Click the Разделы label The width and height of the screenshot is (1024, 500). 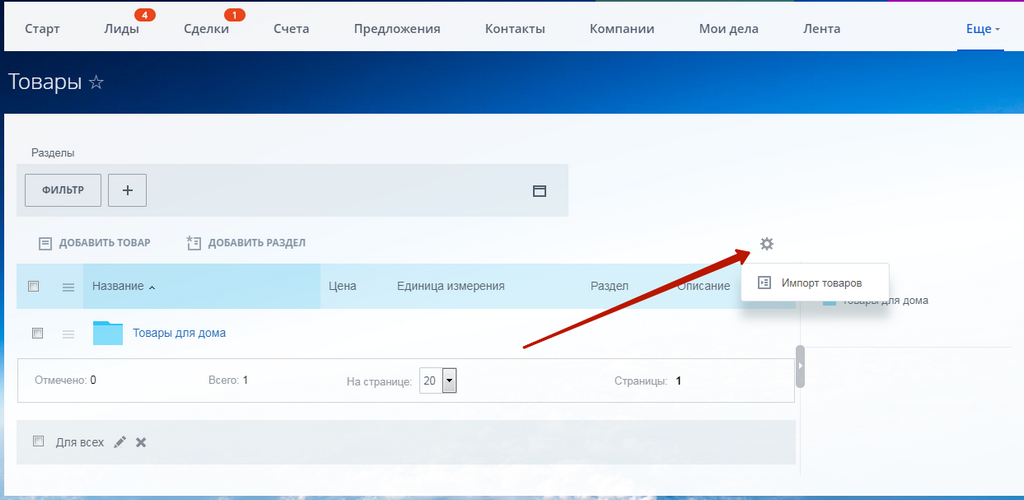coord(53,153)
